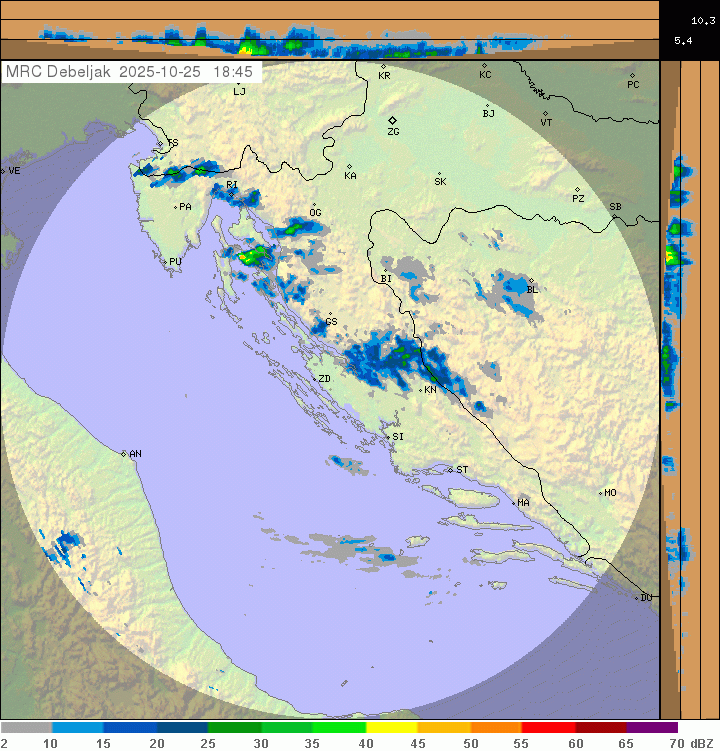Select the DU city marker

637,597
